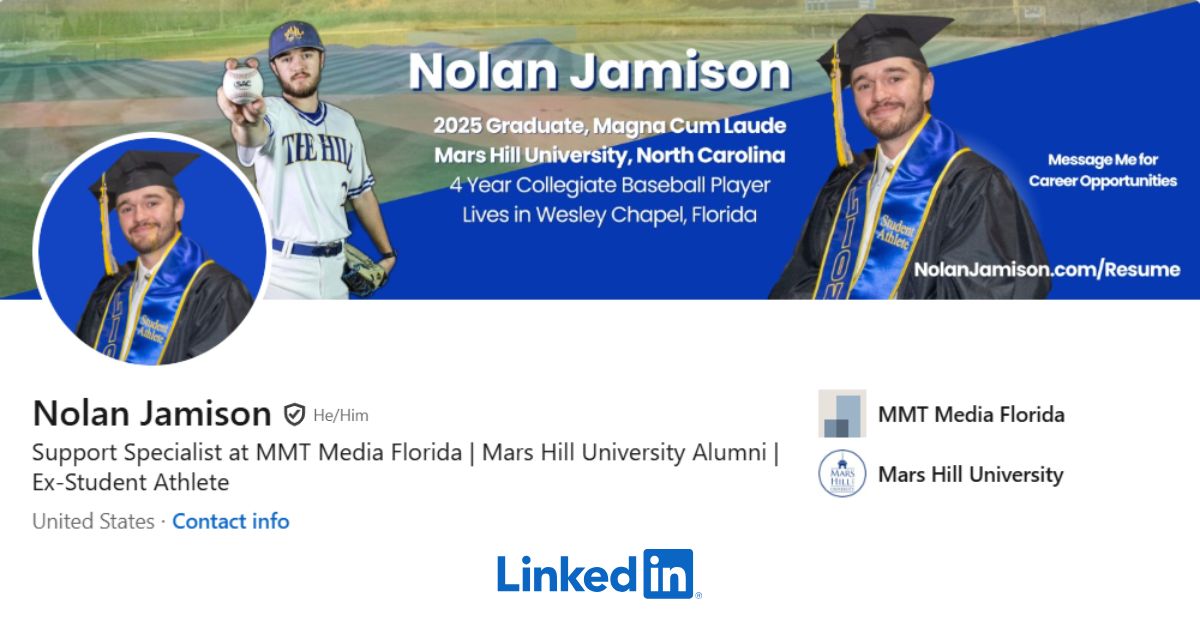The height and width of the screenshot is (630, 1200).
Task: Click the Lives in Wesley Chapel, Florida line
Action: point(609,214)
